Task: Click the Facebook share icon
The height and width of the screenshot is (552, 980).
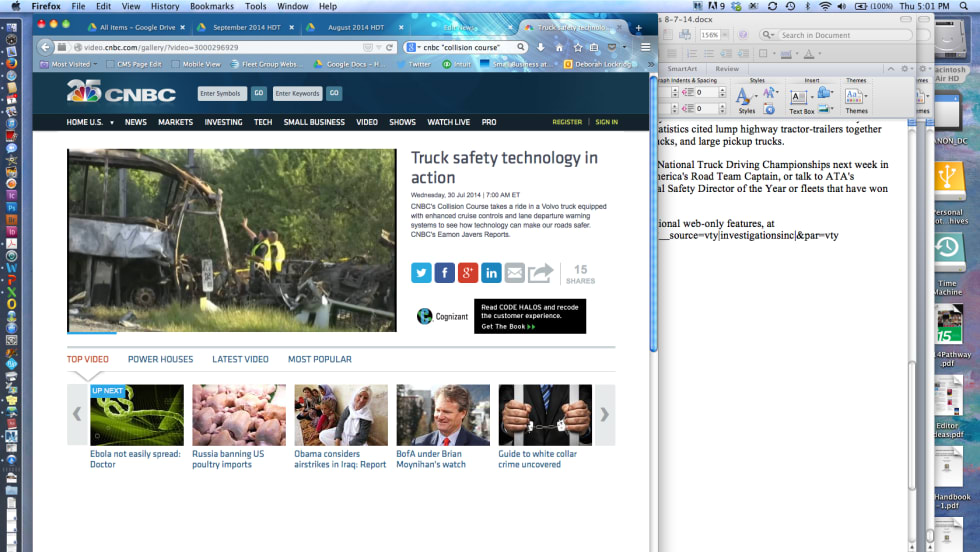Action: 444,273
